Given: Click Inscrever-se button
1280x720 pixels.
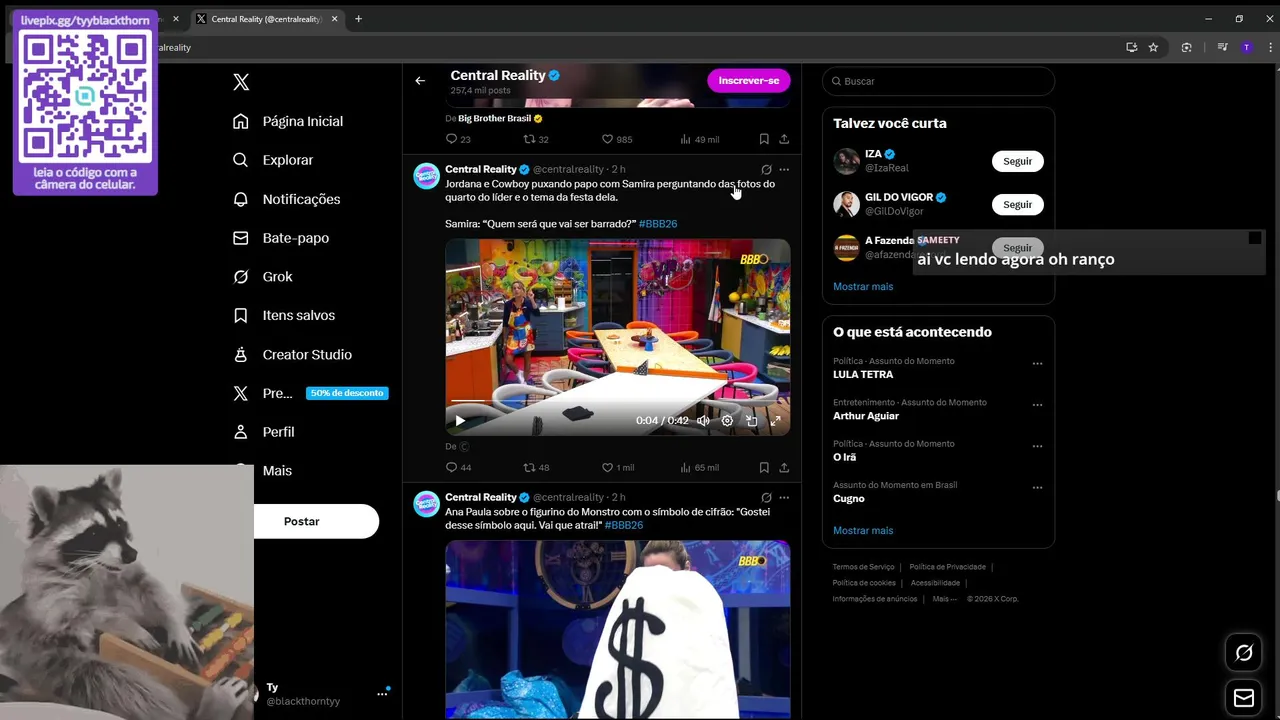Looking at the screenshot, I should tap(748, 80).
